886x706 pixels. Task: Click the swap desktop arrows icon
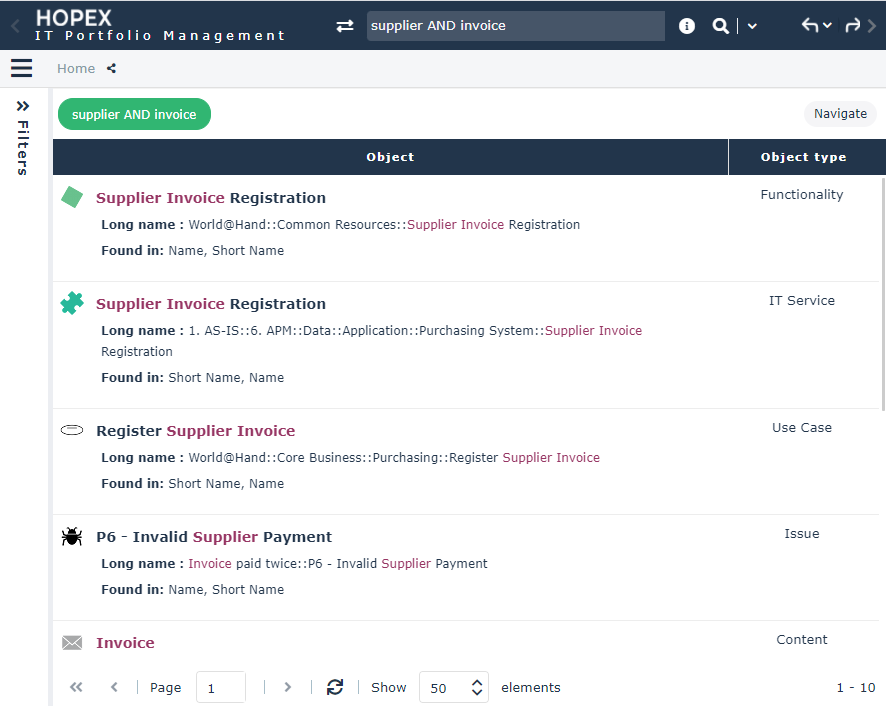345,26
